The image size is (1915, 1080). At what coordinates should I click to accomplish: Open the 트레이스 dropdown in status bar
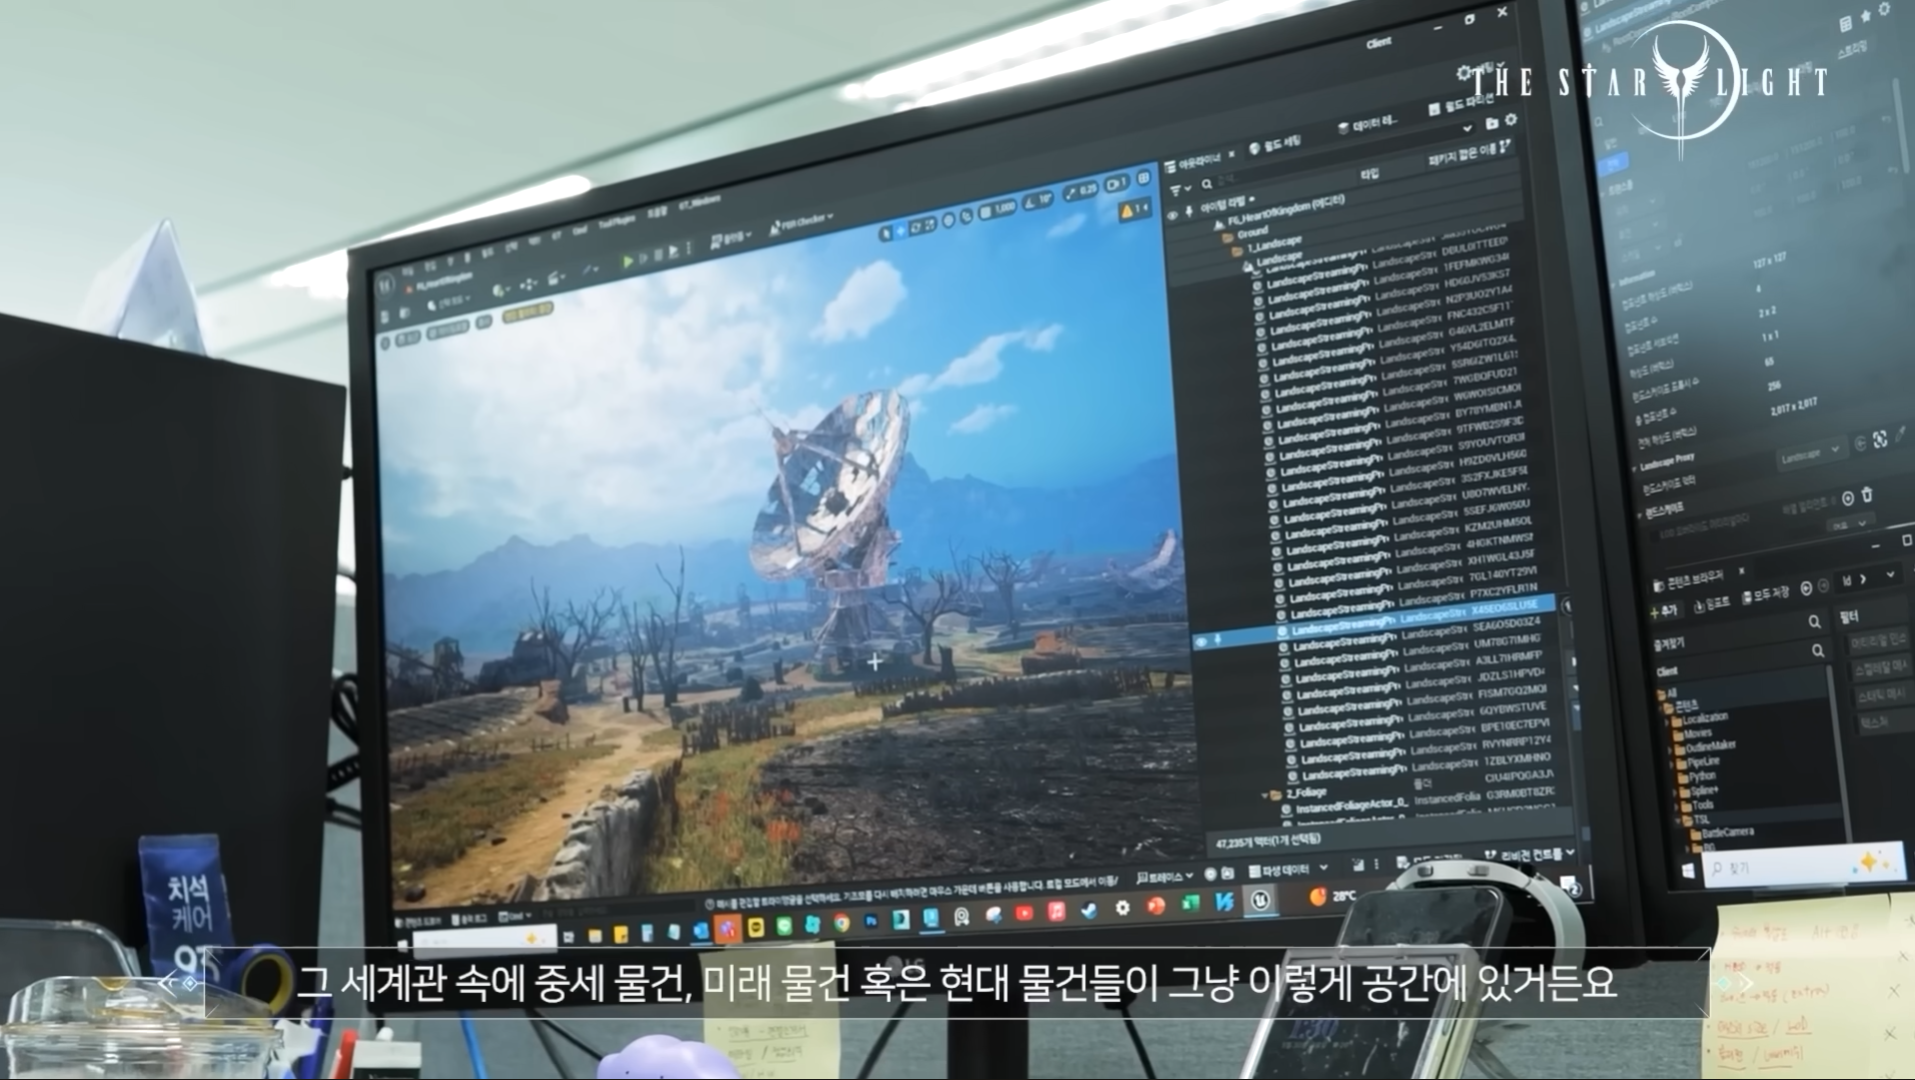1165,877
